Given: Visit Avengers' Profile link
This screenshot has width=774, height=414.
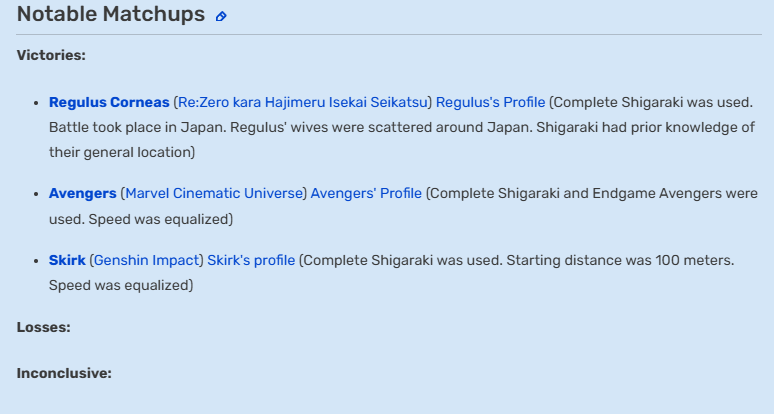Looking at the screenshot, I should pos(366,193).
